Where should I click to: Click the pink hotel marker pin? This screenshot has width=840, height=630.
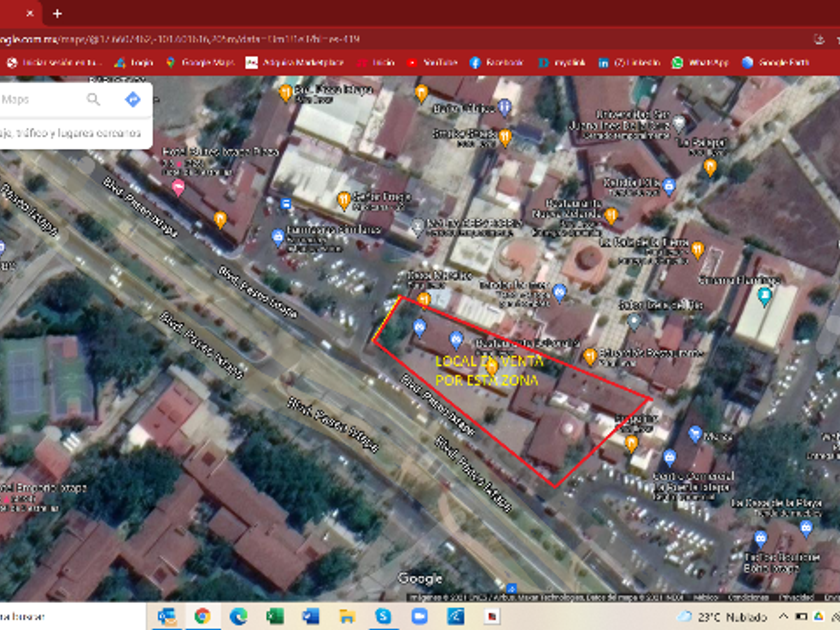pyautogui.click(x=178, y=187)
